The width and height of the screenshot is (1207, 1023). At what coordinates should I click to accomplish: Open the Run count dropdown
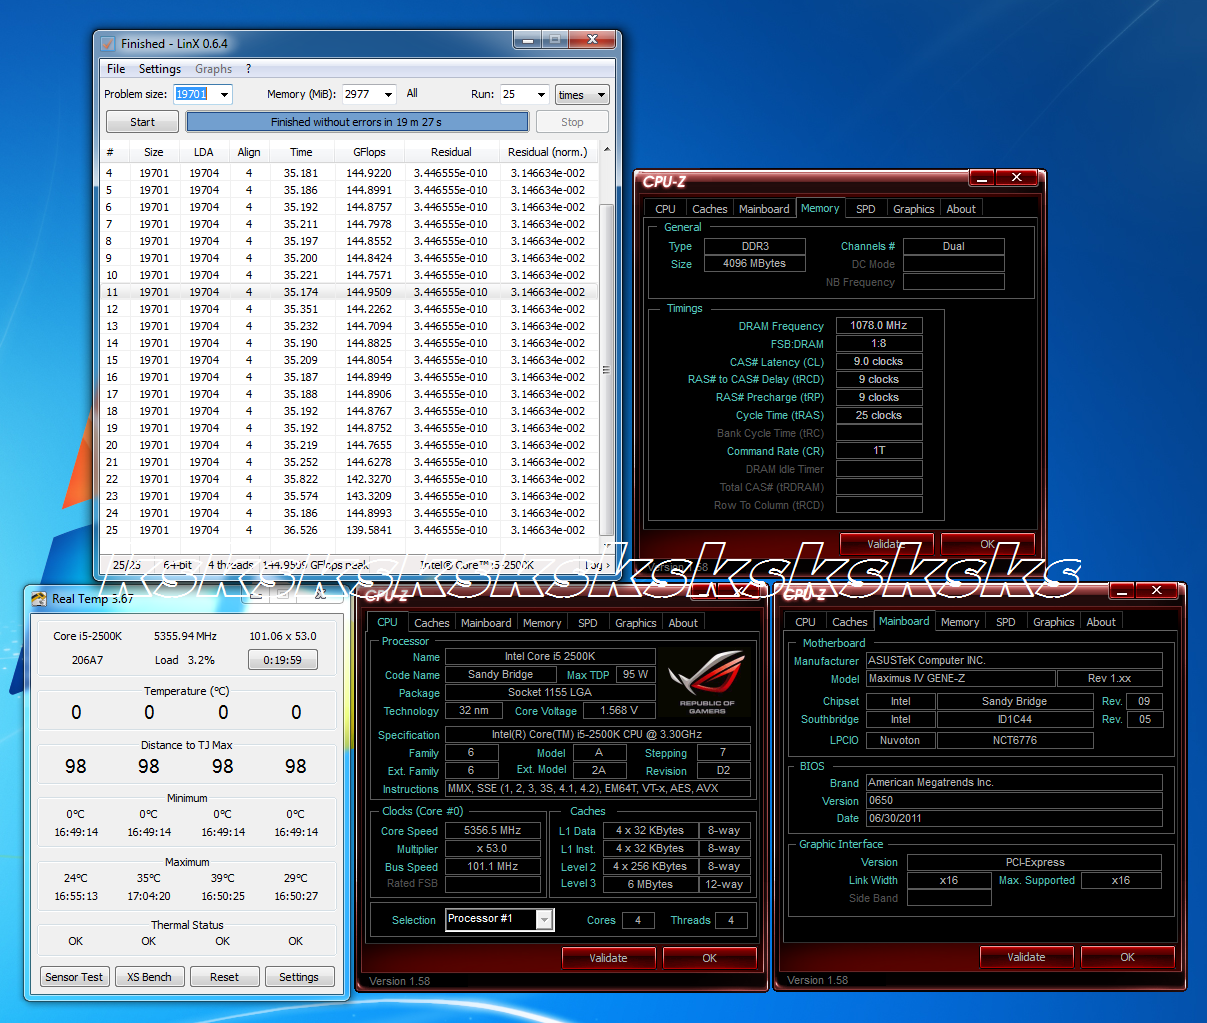click(x=541, y=95)
